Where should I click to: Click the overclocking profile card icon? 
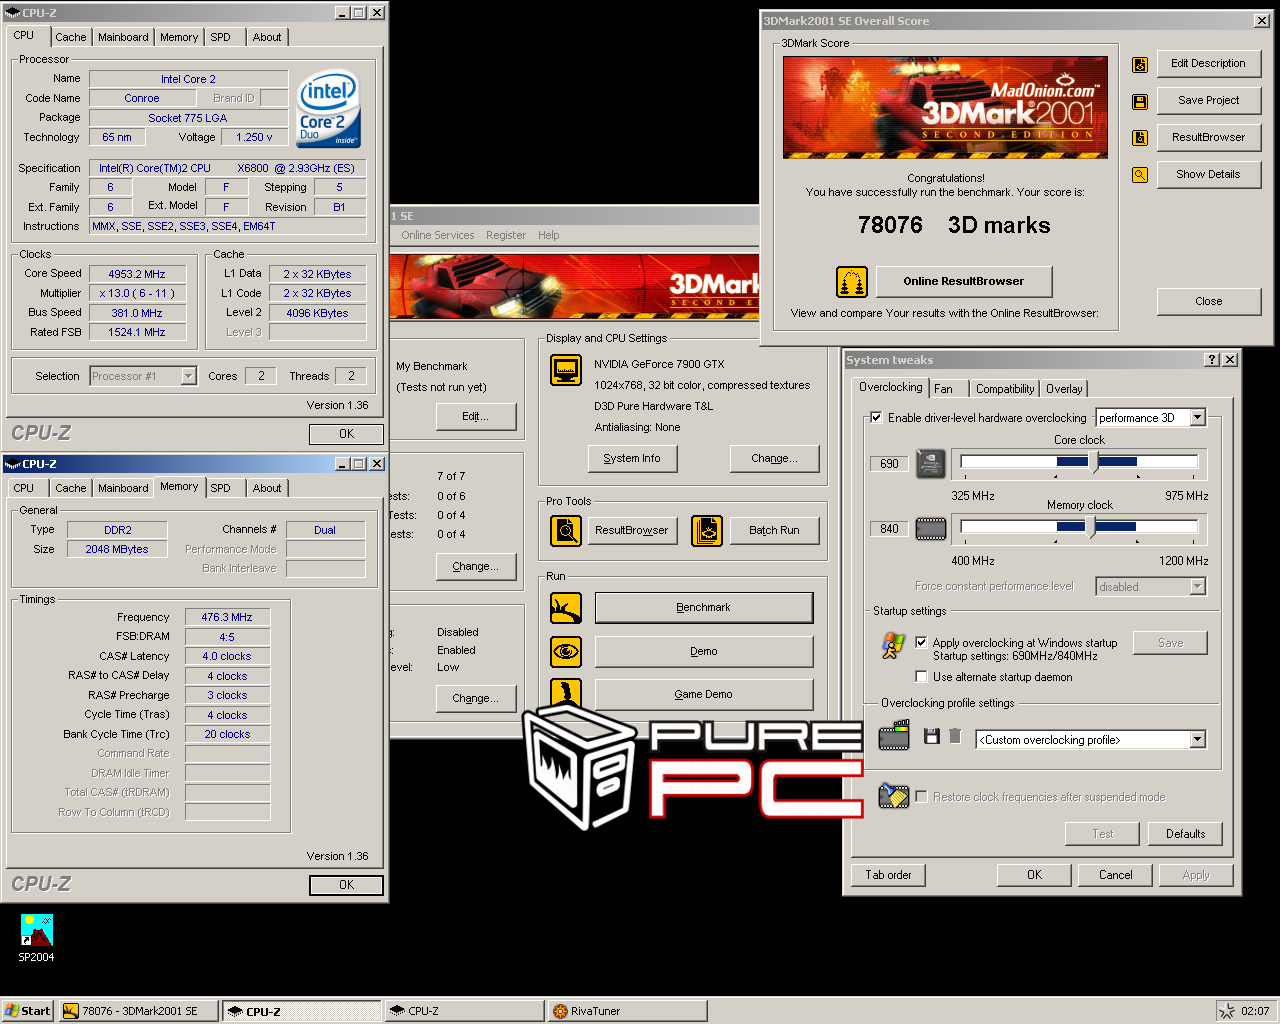coord(894,736)
